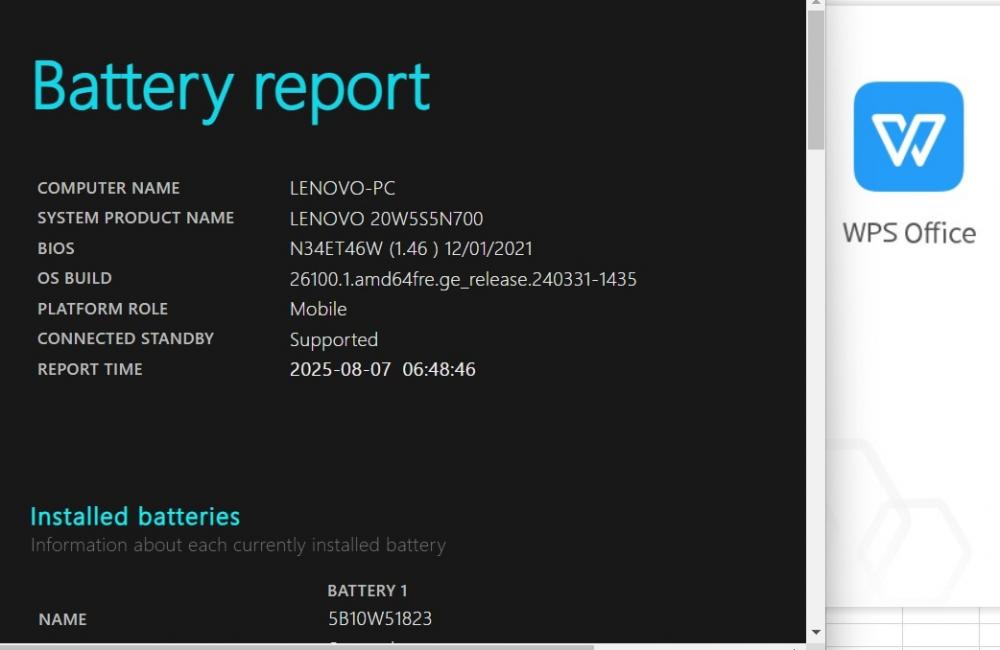Click the REPORT TIME label

point(90,369)
